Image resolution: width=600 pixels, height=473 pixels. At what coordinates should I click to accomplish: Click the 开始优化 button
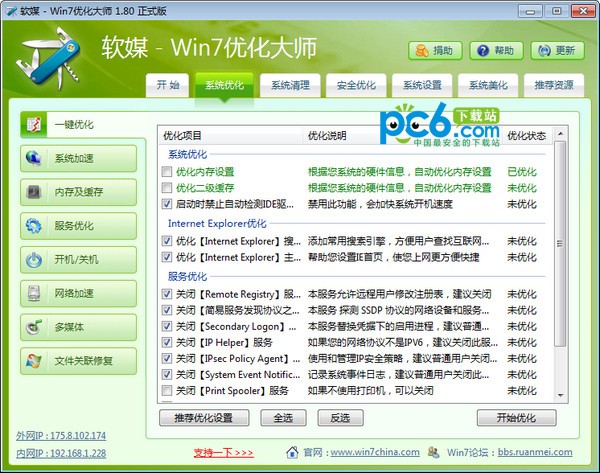[516, 418]
